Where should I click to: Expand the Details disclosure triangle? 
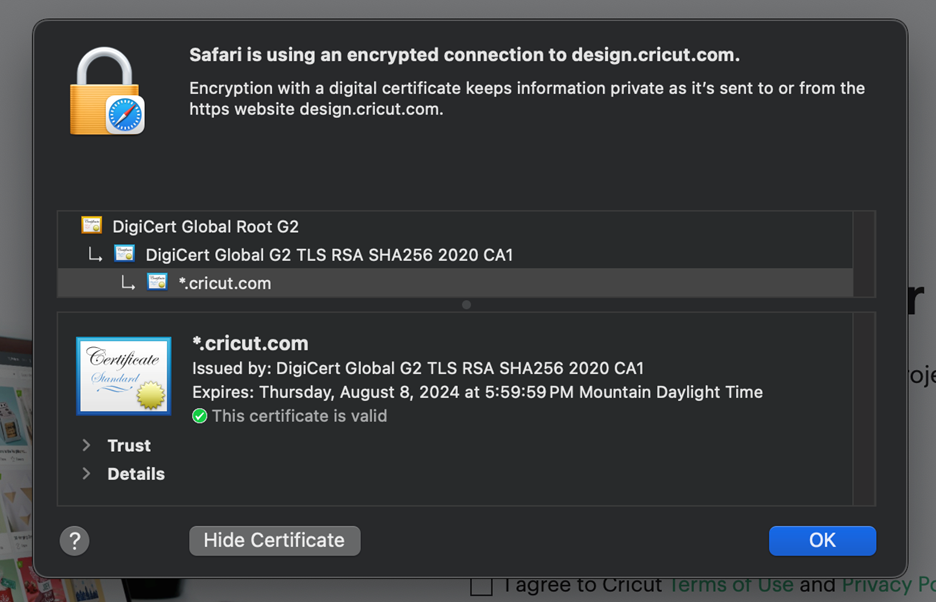coord(85,473)
